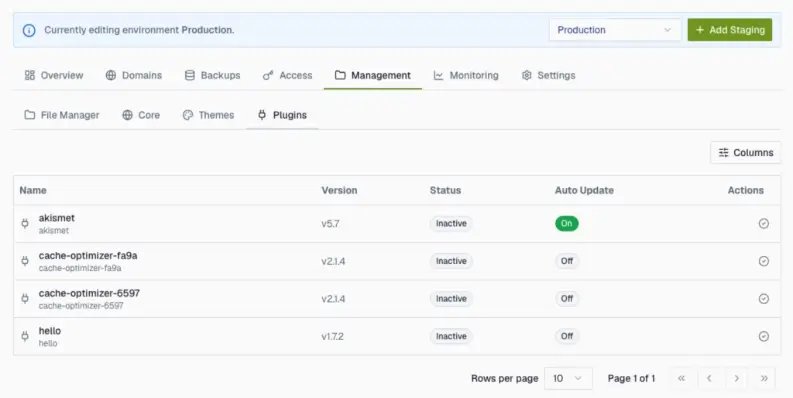The height and width of the screenshot is (398, 793).
Task: Click the Add Staging button
Action: pos(730,30)
